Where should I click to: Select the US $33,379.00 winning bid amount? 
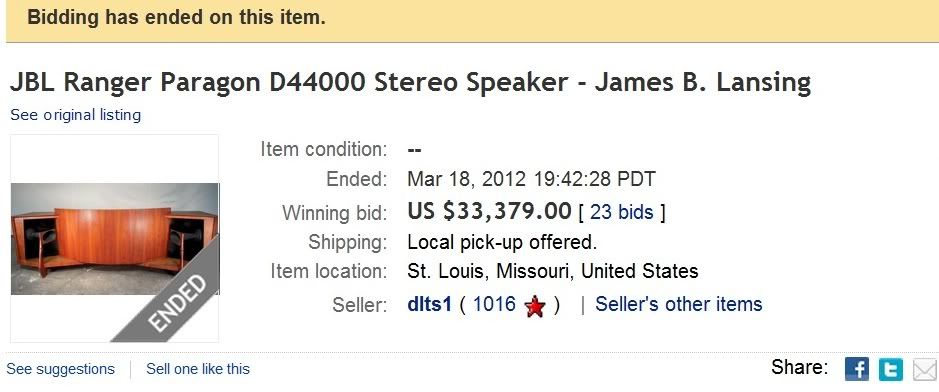[489, 211]
